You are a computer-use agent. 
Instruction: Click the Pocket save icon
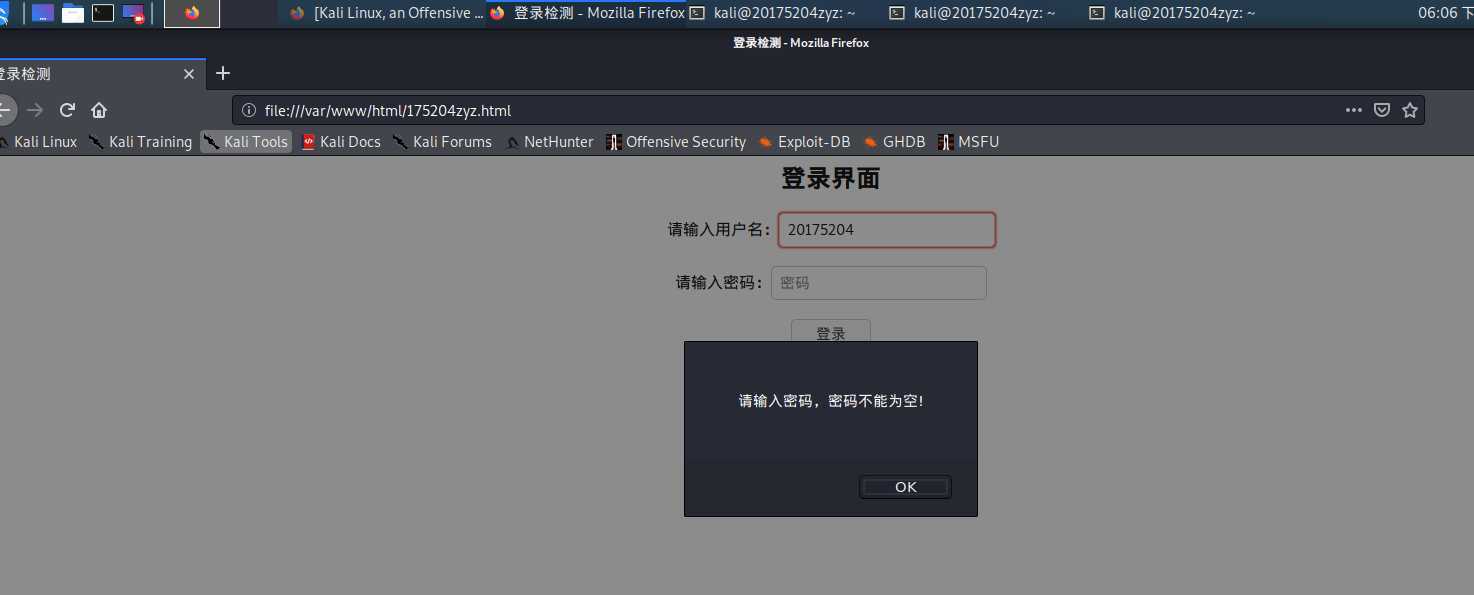click(1381, 110)
